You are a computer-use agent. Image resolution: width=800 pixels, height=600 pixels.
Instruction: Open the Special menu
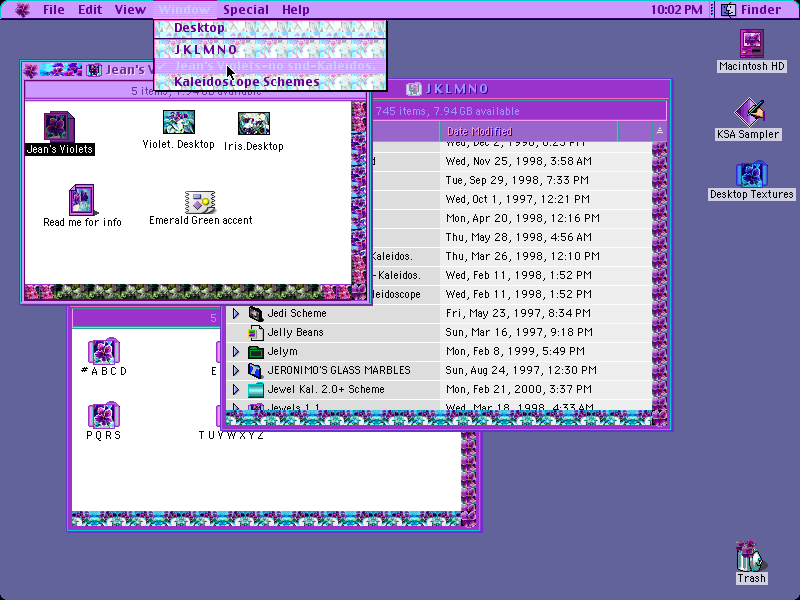246,10
